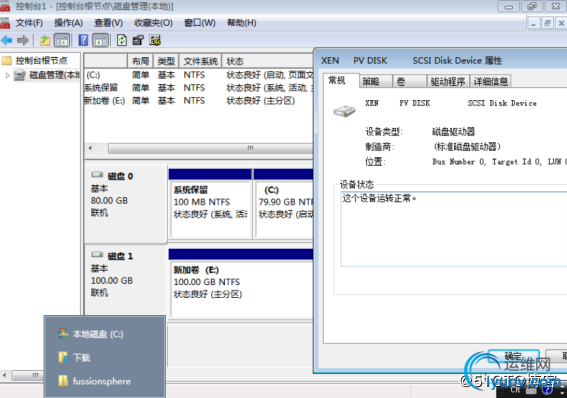Select the 系统保留 volume row in list

[x=199, y=87]
